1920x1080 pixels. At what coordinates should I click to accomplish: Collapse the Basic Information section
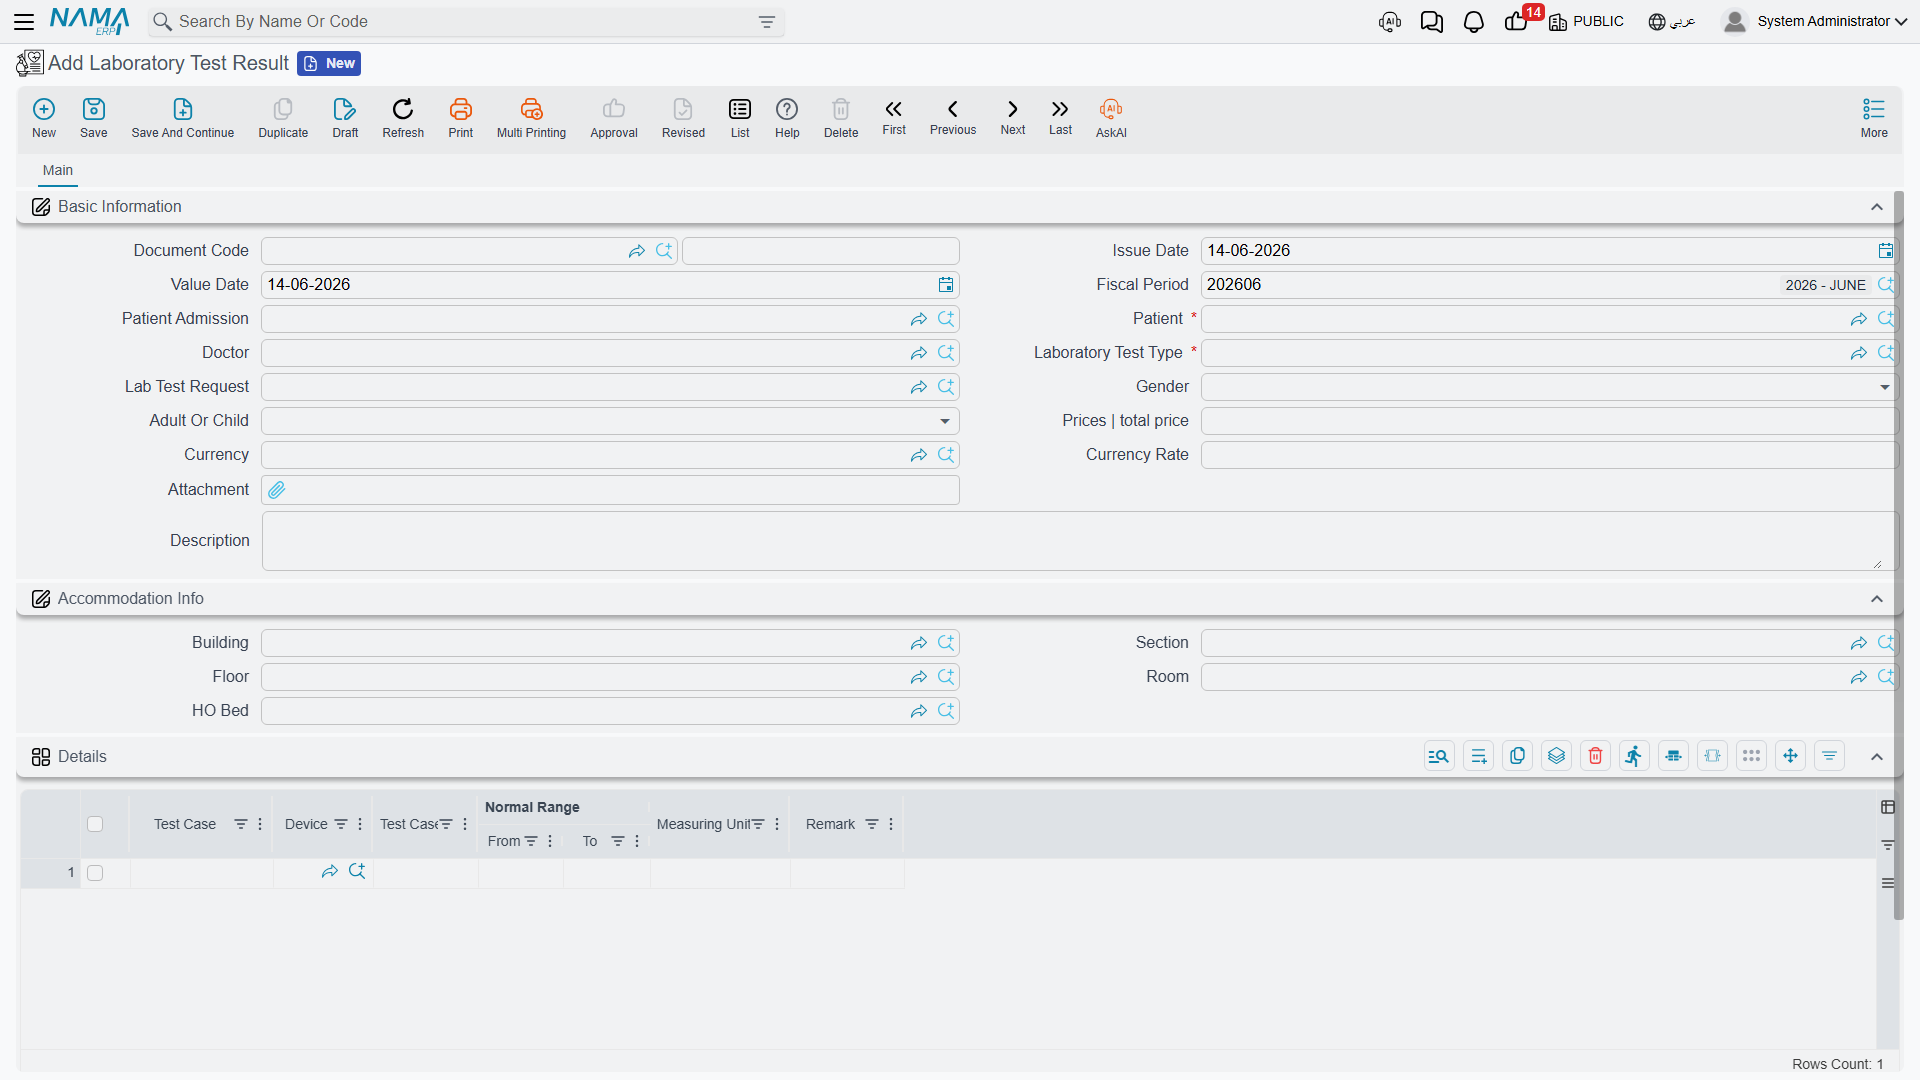(1877, 207)
